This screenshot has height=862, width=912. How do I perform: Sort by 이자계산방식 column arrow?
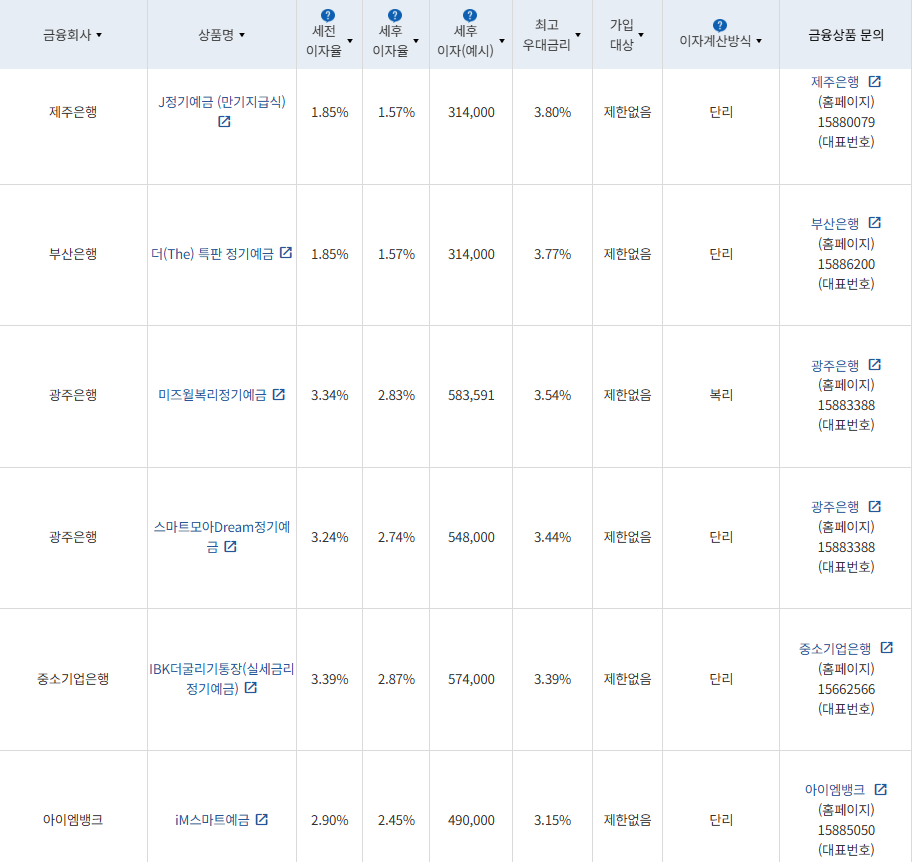[x=760, y=41]
